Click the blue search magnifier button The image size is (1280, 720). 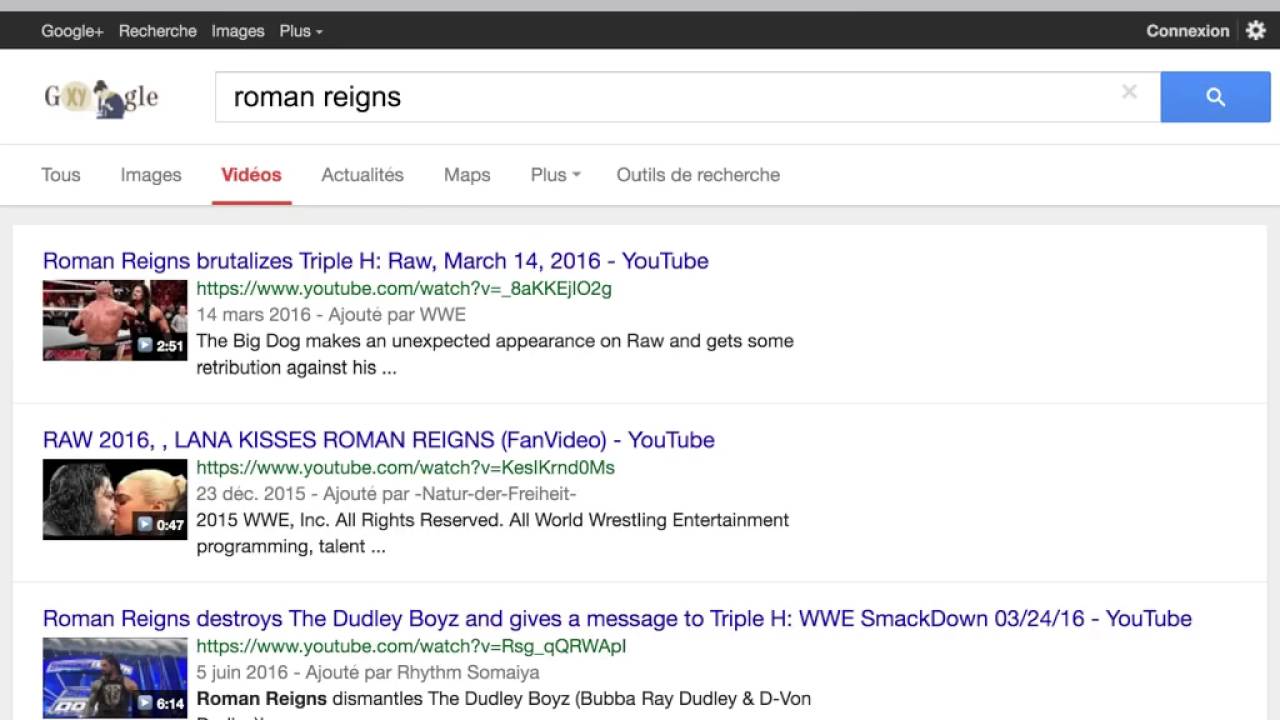(x=1215, y=97)
